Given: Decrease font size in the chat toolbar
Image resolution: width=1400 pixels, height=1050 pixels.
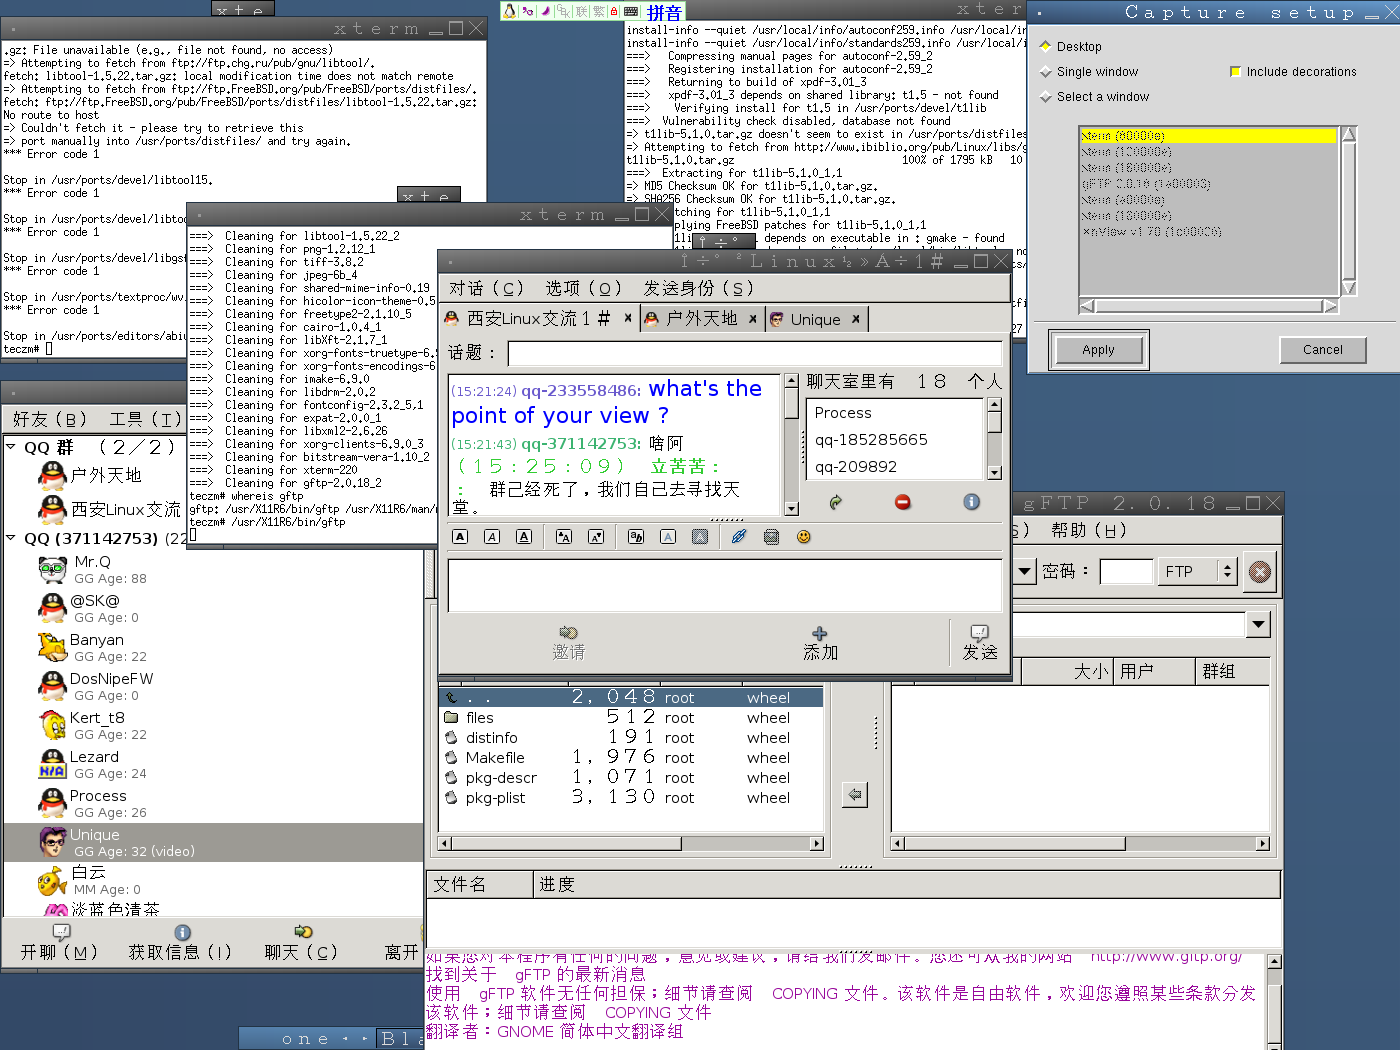Looking at the screenshot, I should pos(596,537).
